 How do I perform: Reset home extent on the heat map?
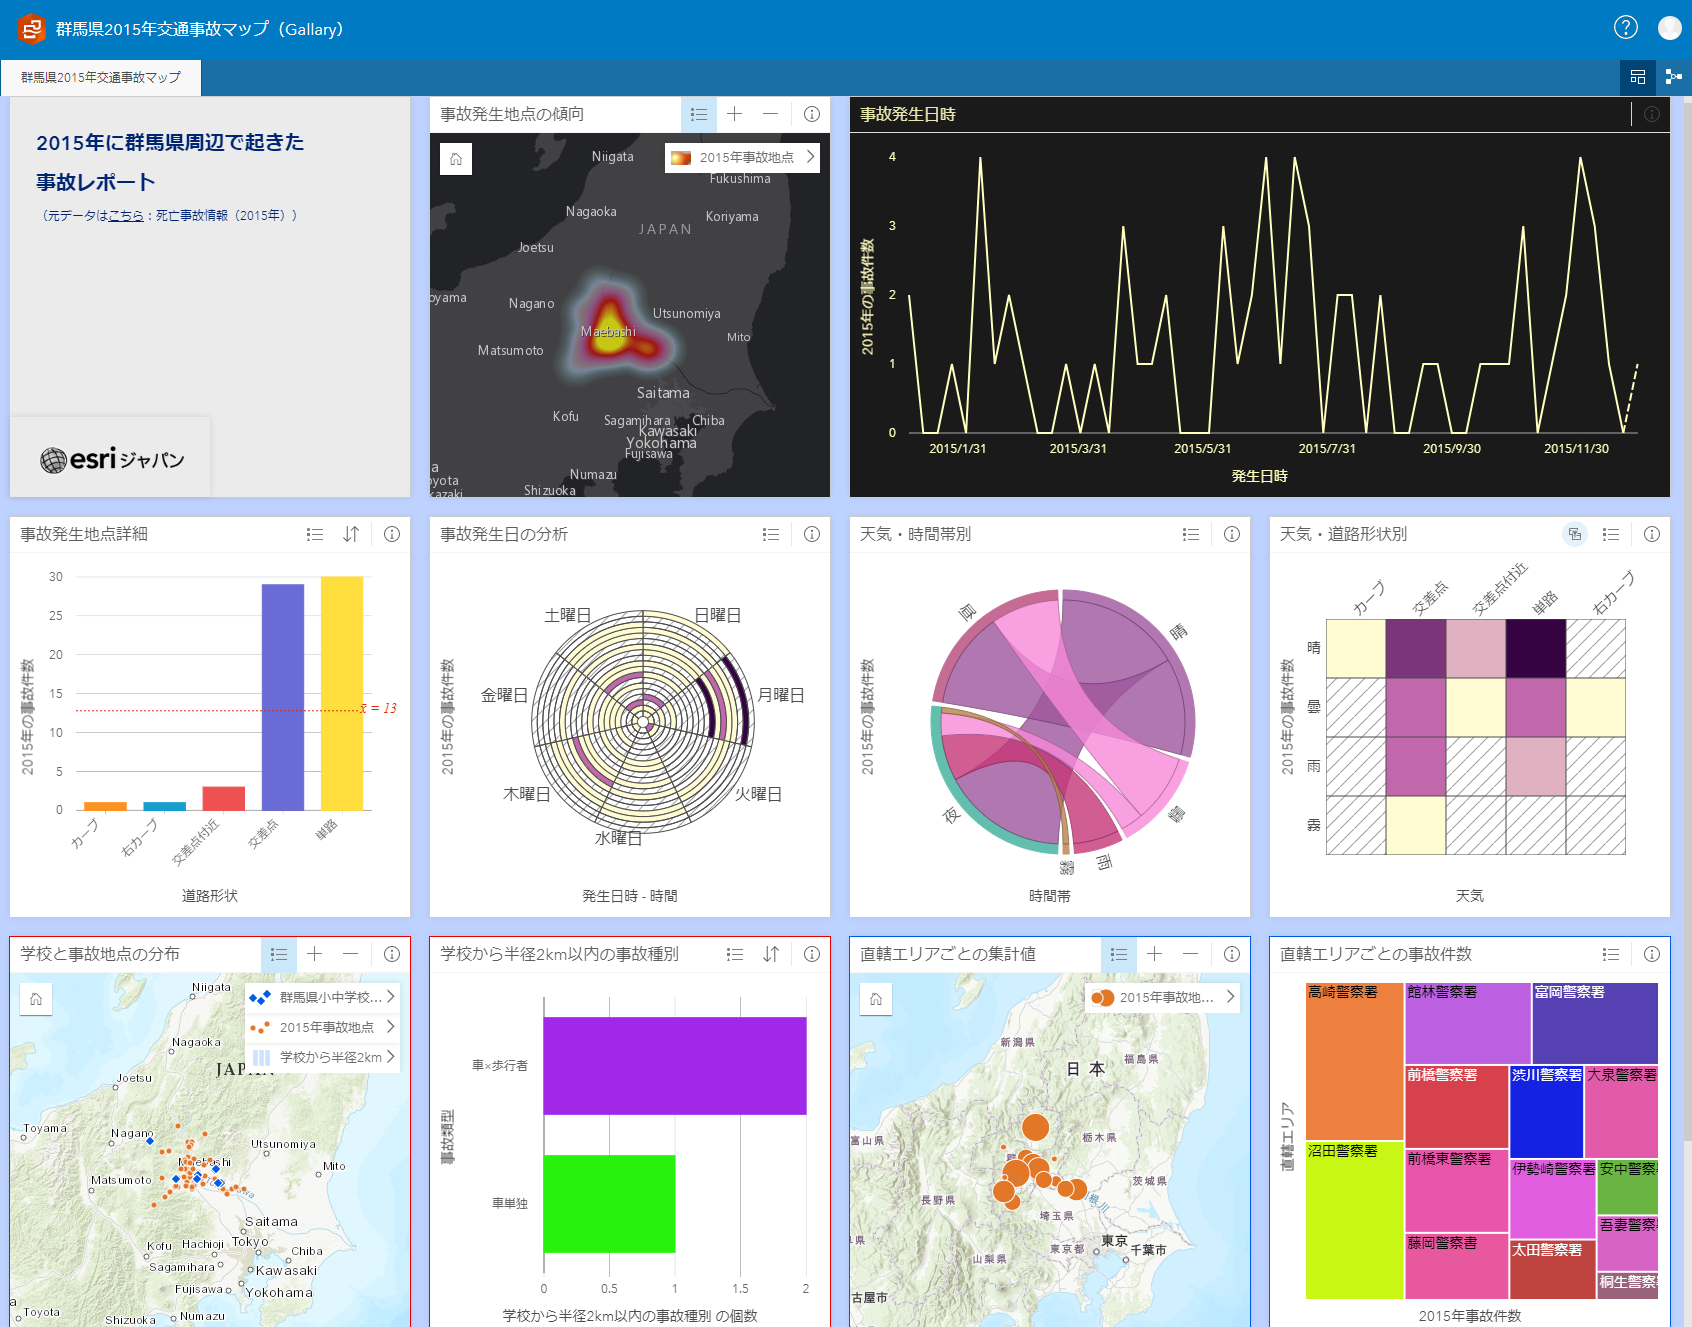[x=456, y=159]
